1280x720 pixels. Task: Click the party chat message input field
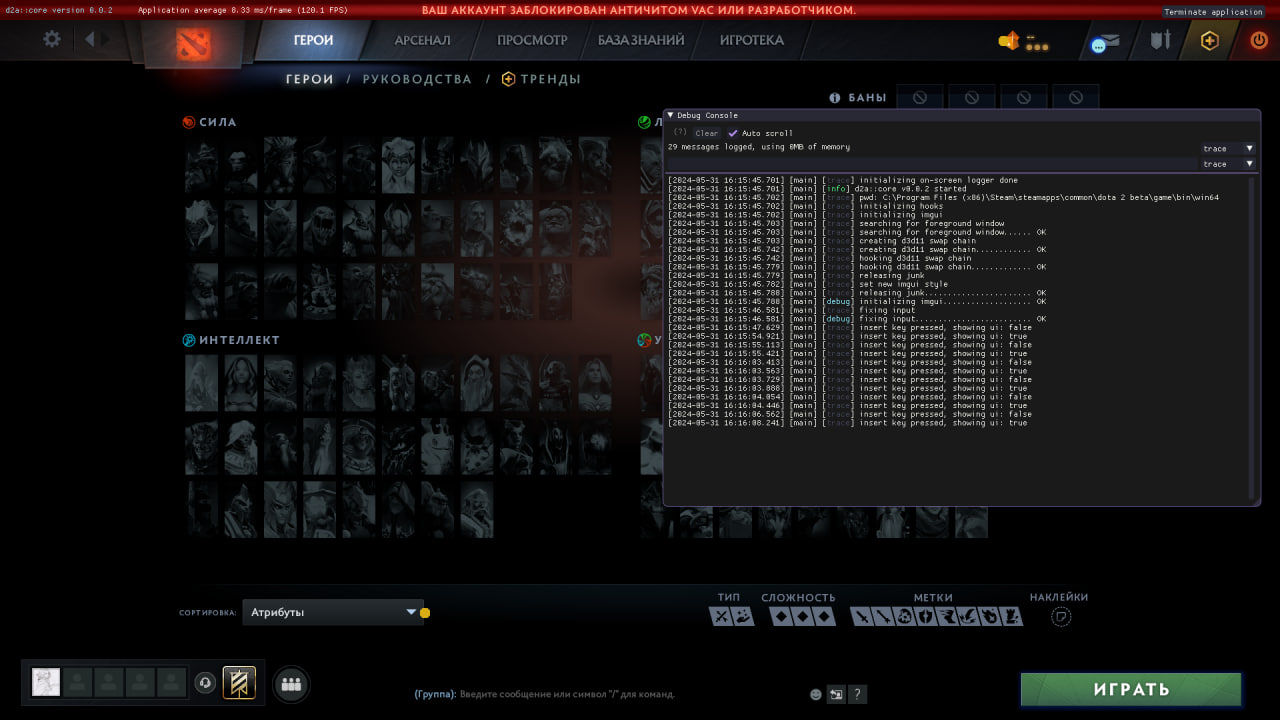pyautogui.click(x=566, y=694)
